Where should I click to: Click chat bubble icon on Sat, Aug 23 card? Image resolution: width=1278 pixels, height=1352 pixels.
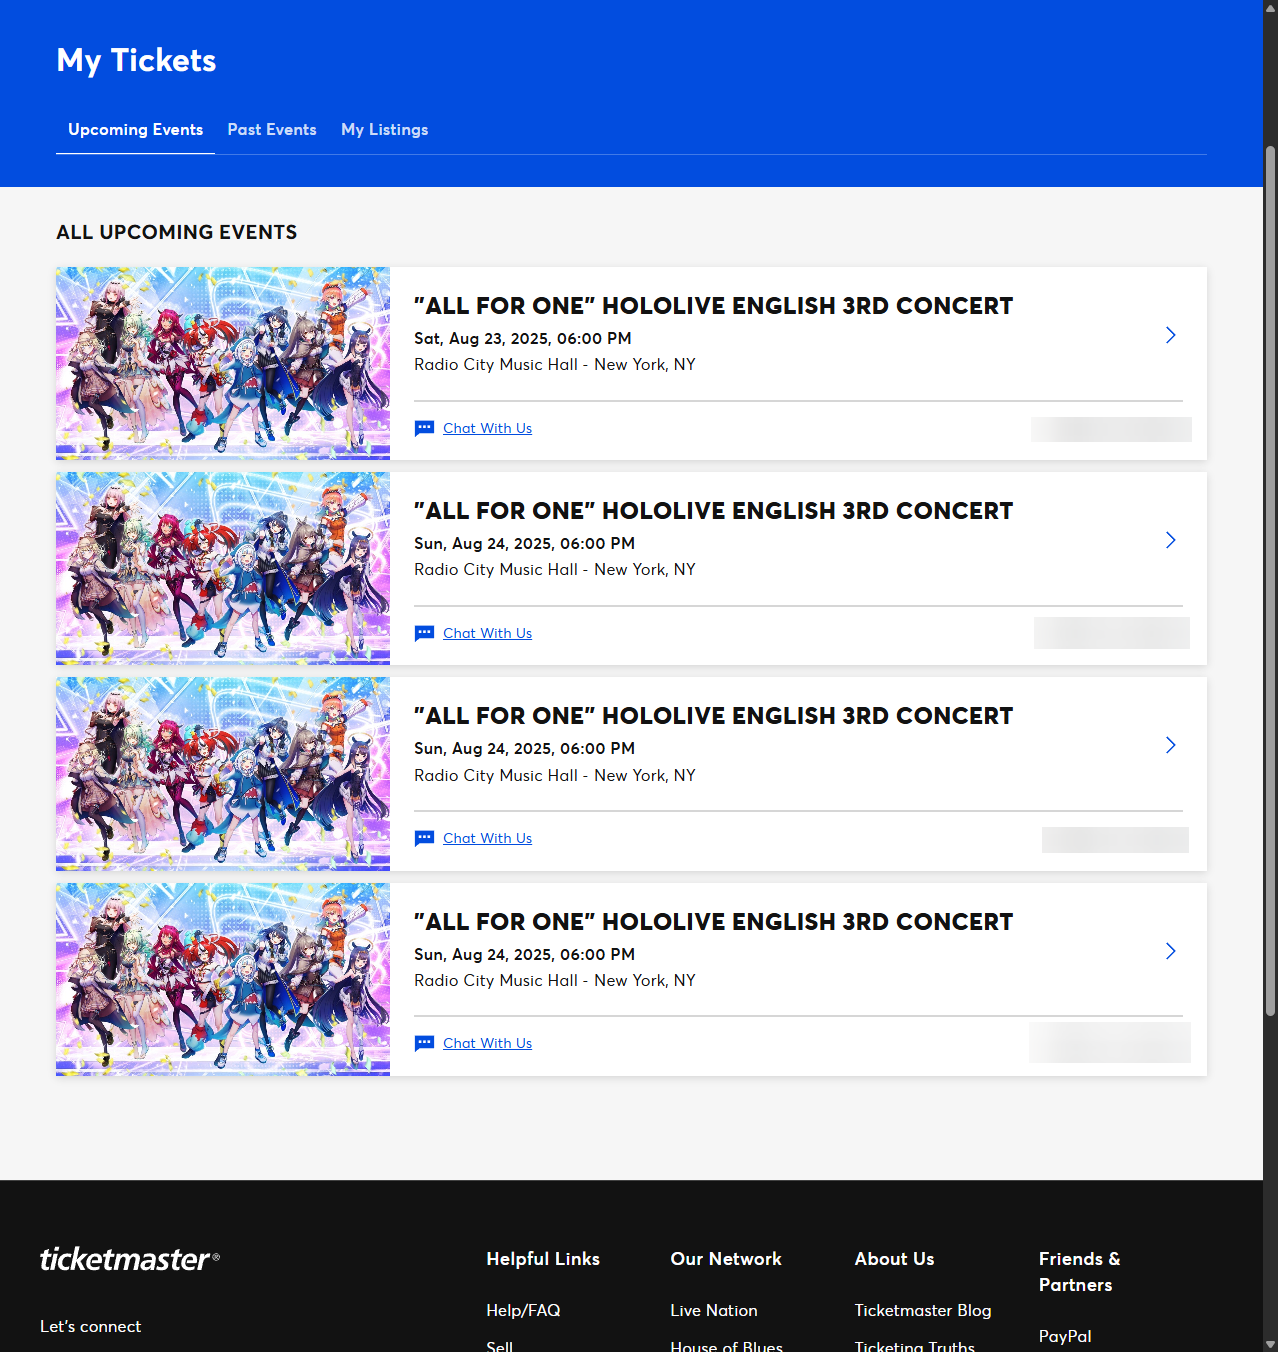tap(424, 428)
